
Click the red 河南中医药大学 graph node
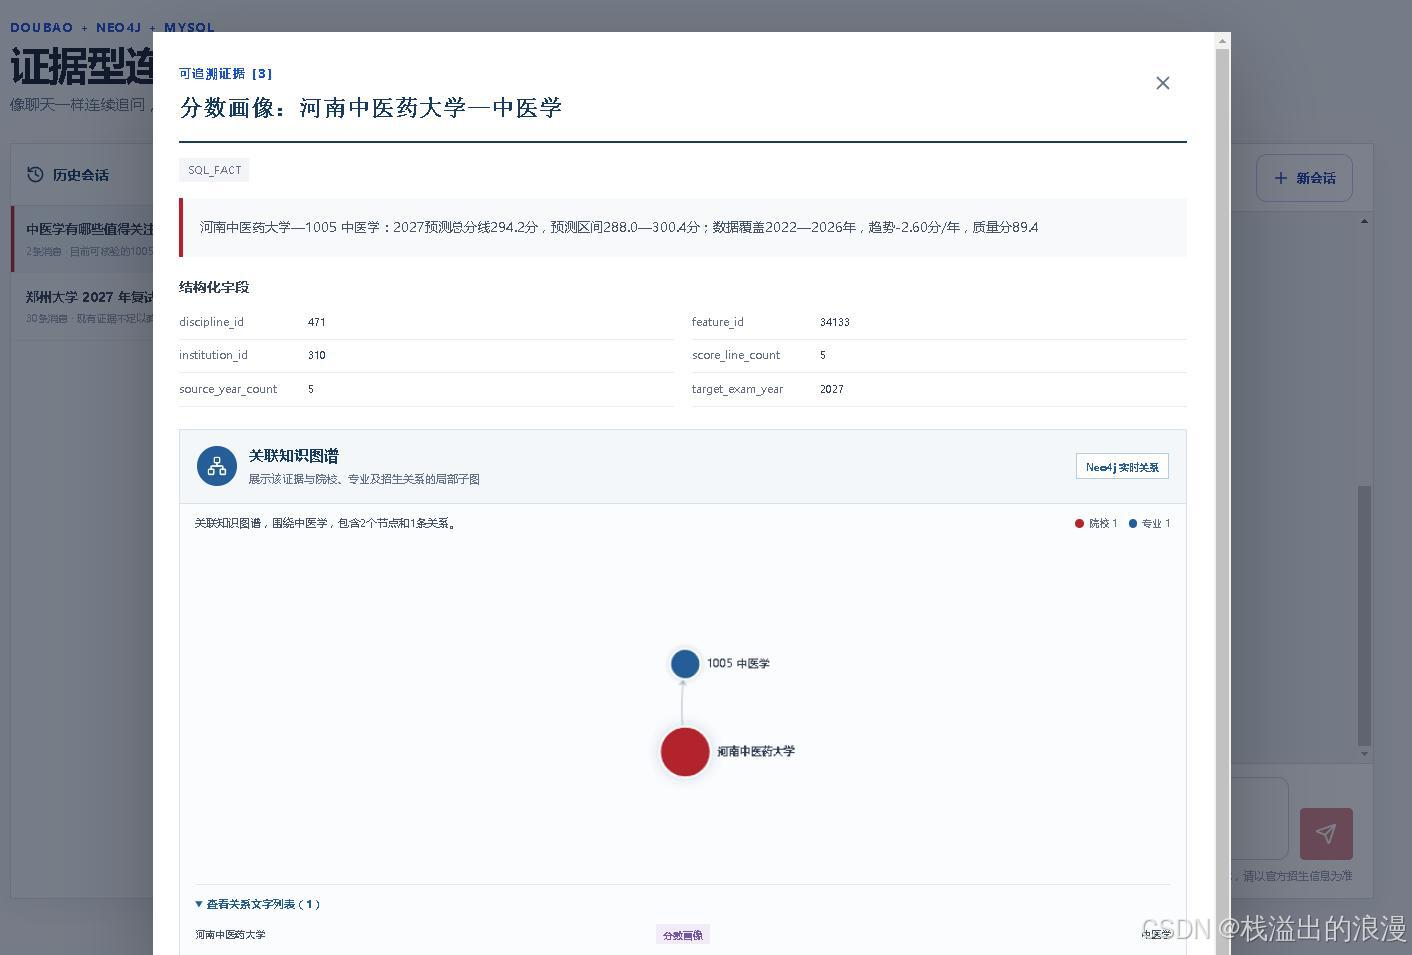[x=685, y=752]
